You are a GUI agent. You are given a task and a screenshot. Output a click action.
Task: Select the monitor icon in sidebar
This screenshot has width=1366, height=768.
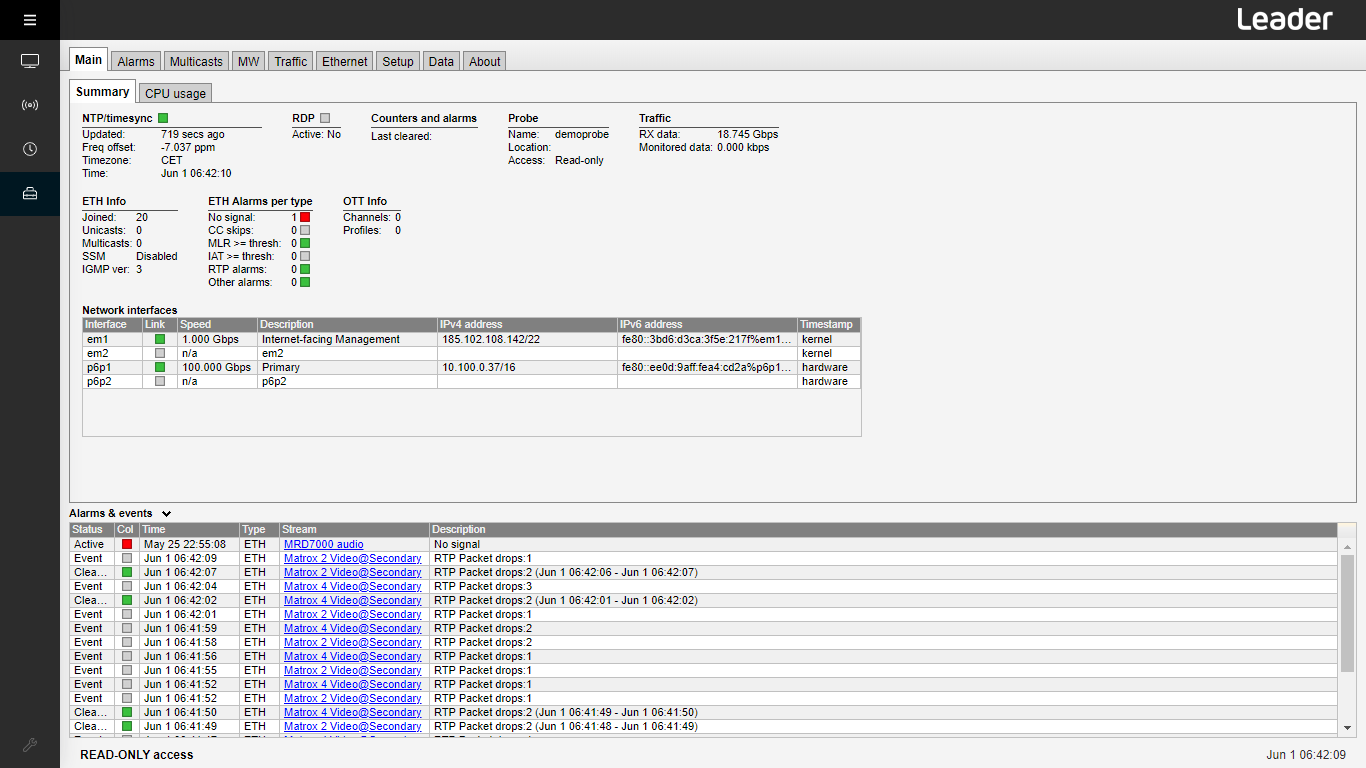point(30,61)
